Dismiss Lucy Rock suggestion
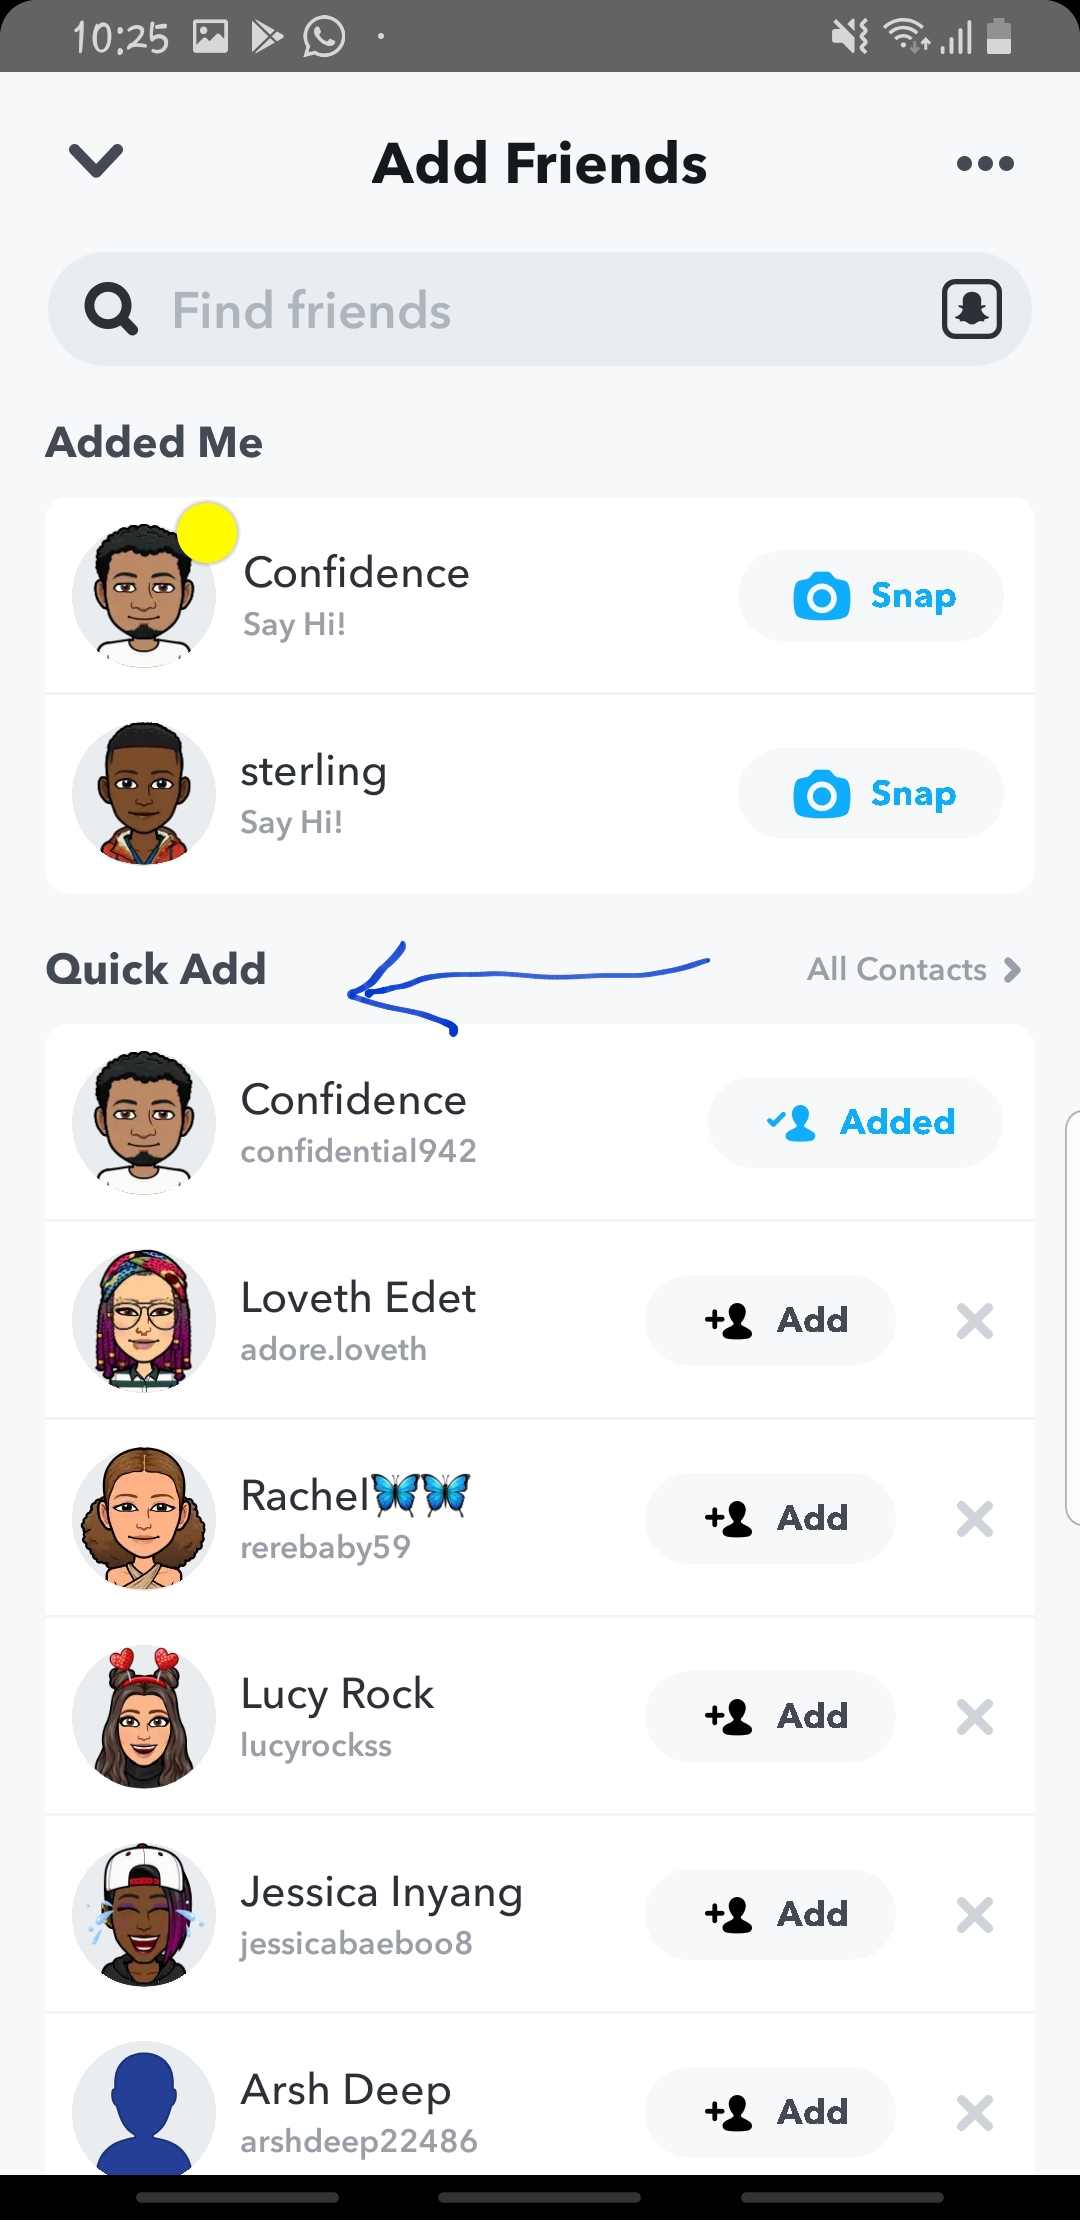The height and width of the screenshot is (2220, 1080). [x=974, y=1717]
